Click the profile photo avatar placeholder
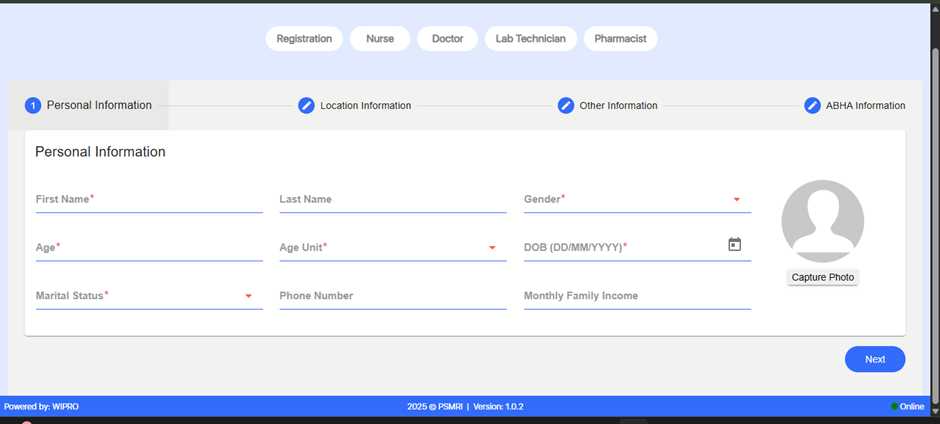 822,221
